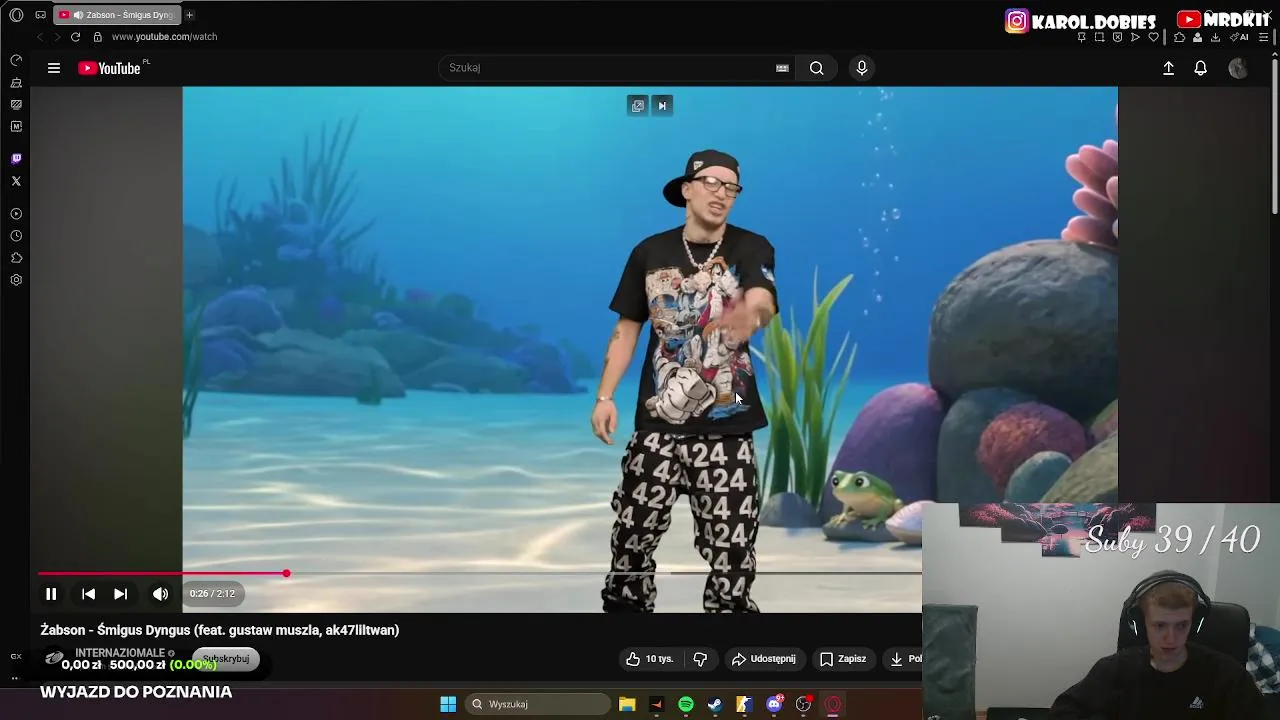Click the Wyszukaj taskbar search box
The width and height of the screenshot is (1280, 720).
539,704
